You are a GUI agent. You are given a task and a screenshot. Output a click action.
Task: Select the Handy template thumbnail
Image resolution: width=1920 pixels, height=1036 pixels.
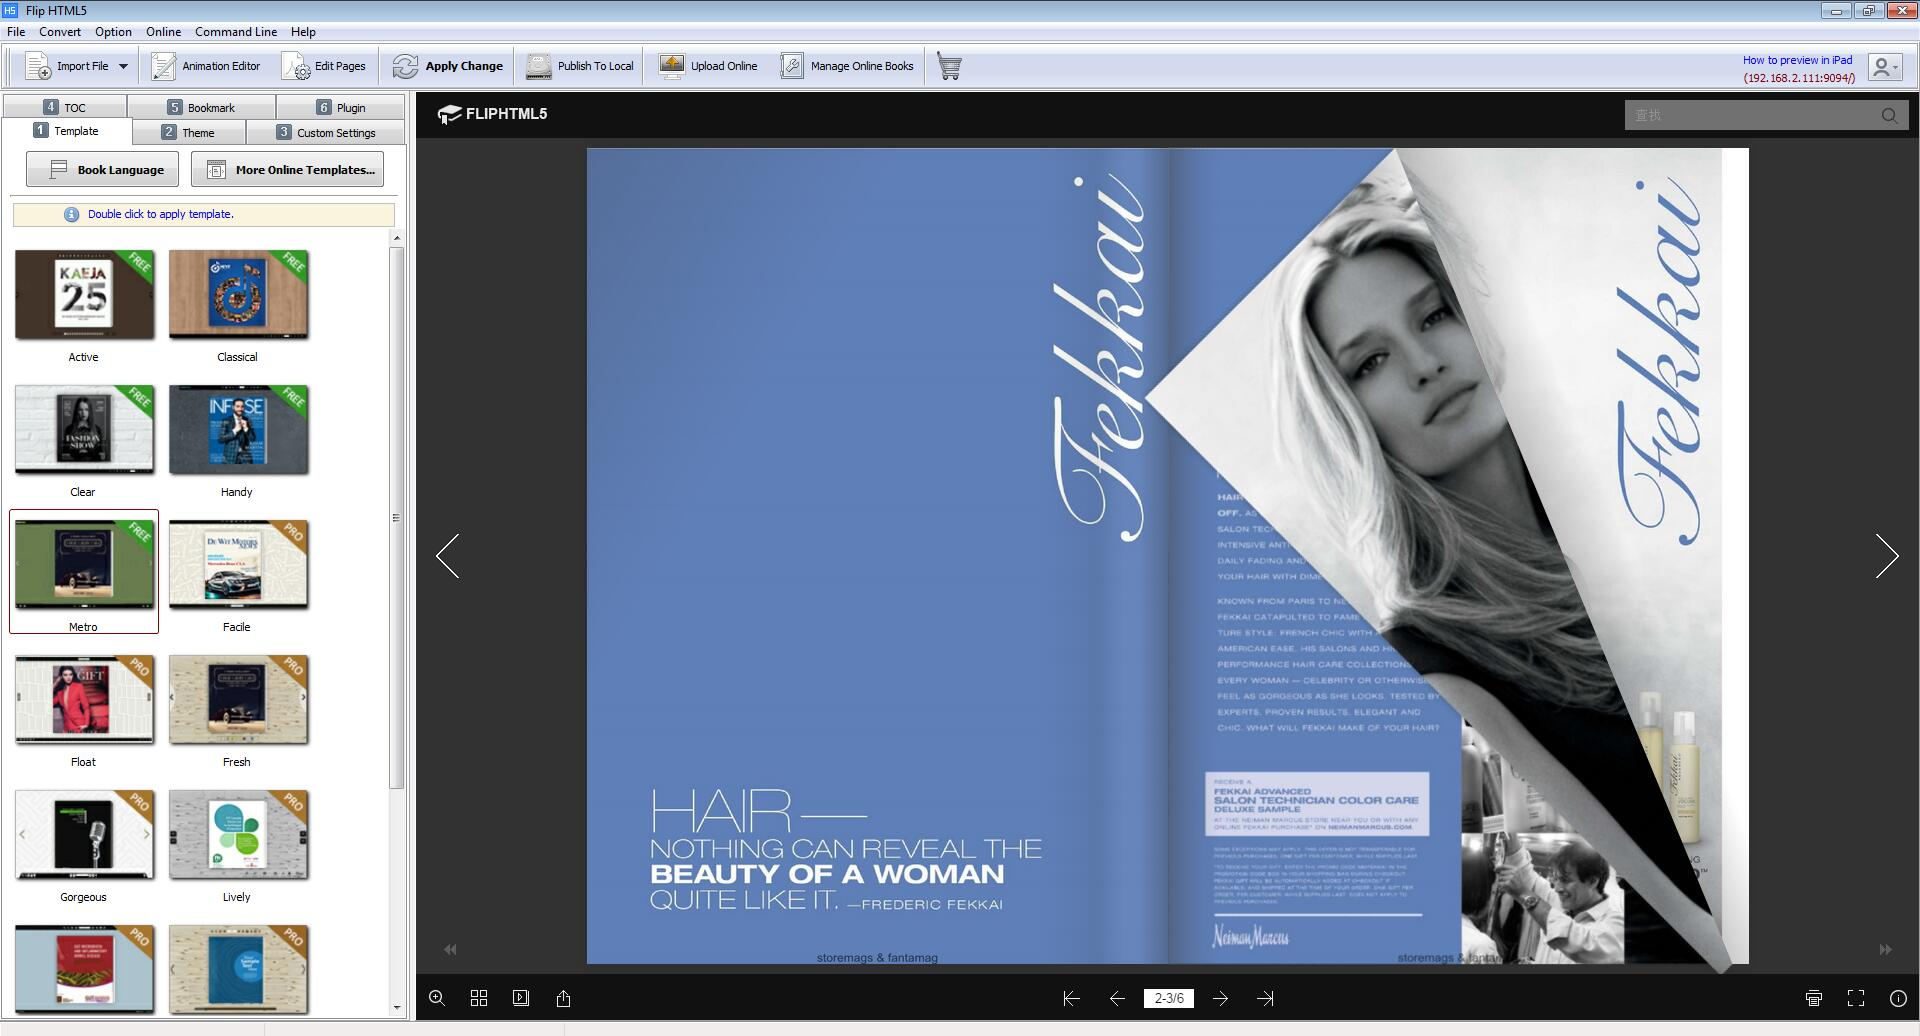click(x=238, y=430)
